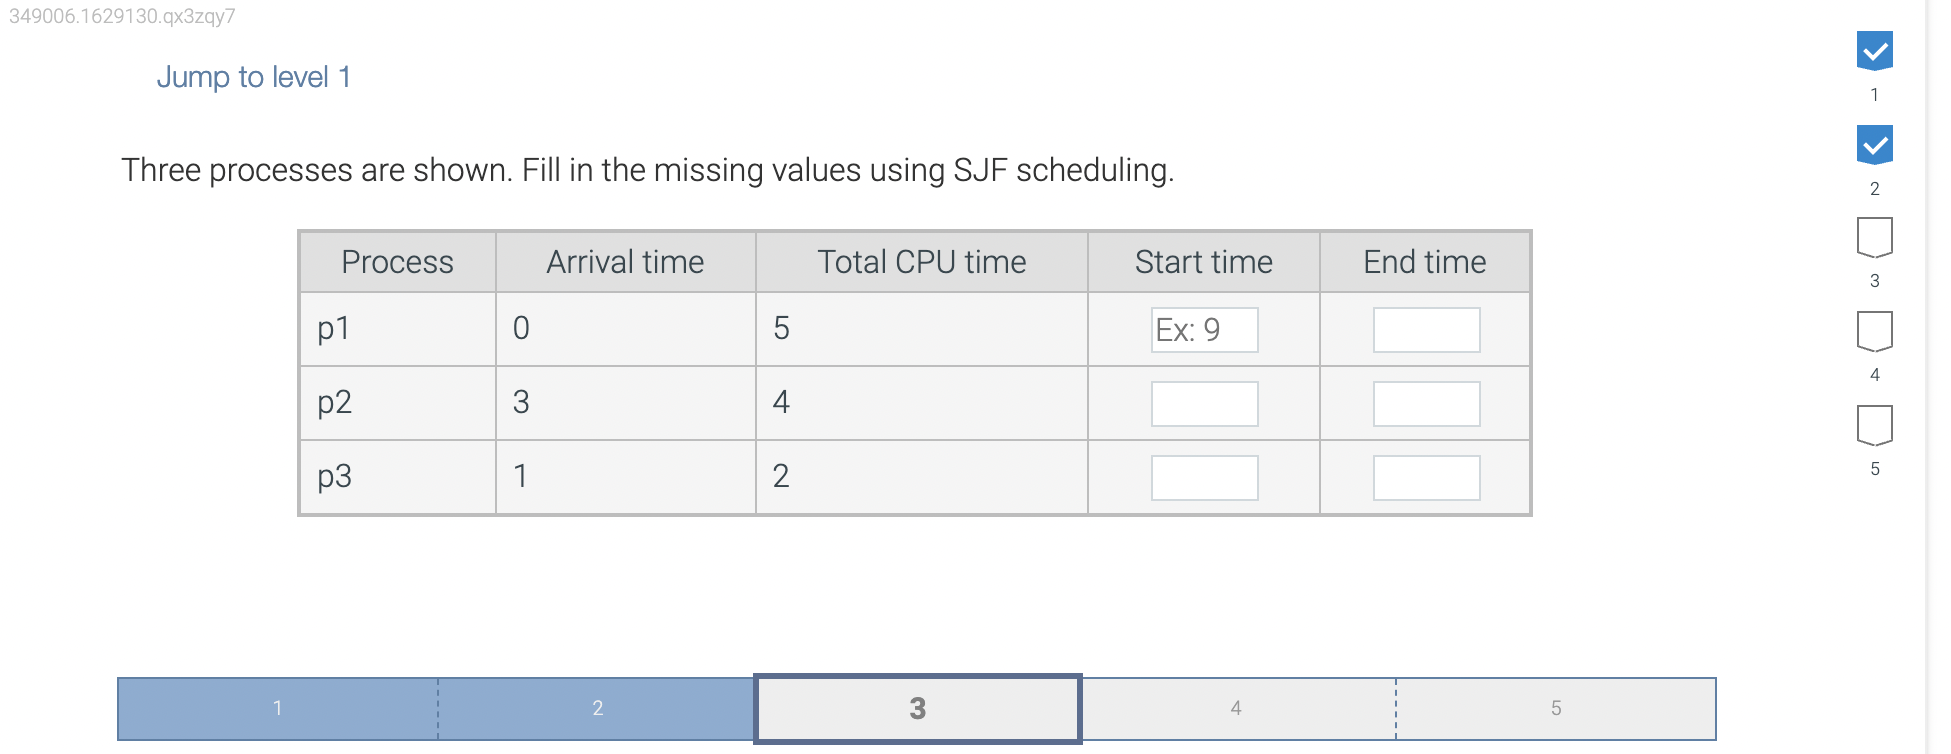The width and height of the screenshot is (1951, 754).
Task: Click the Start time input for p3
Action: pyautogui.click(x=1203, y=477)
